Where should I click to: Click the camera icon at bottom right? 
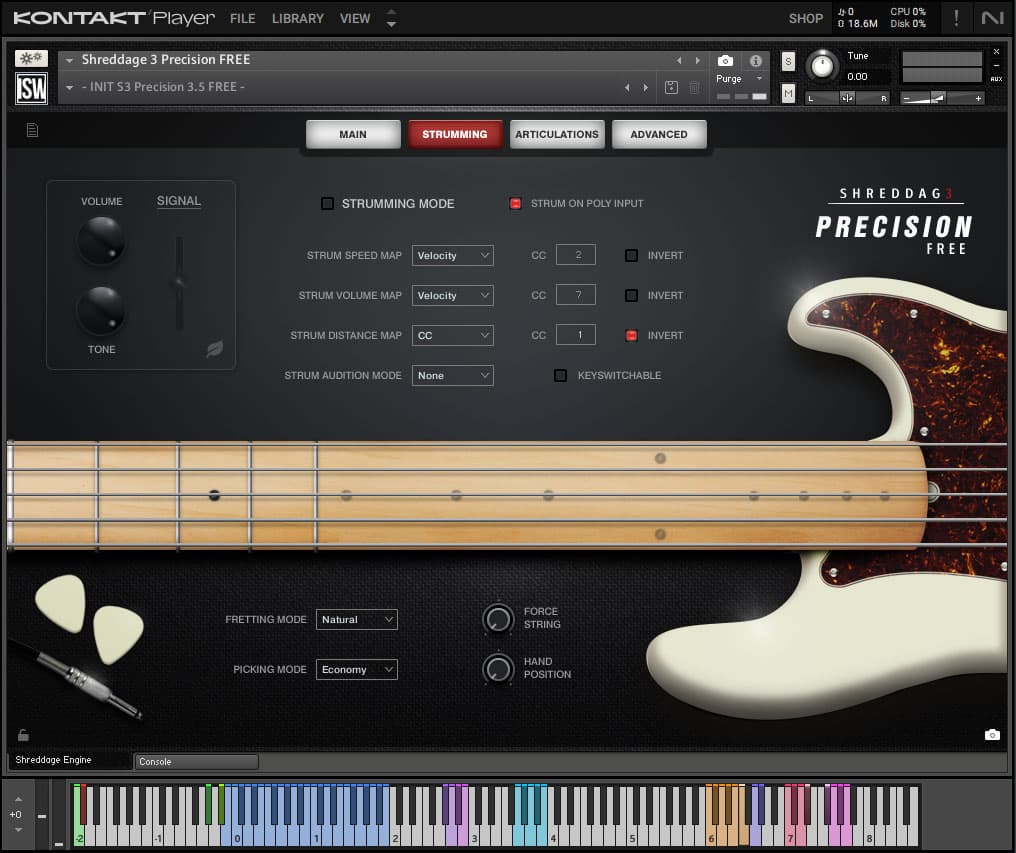click(x=992, y=734)
